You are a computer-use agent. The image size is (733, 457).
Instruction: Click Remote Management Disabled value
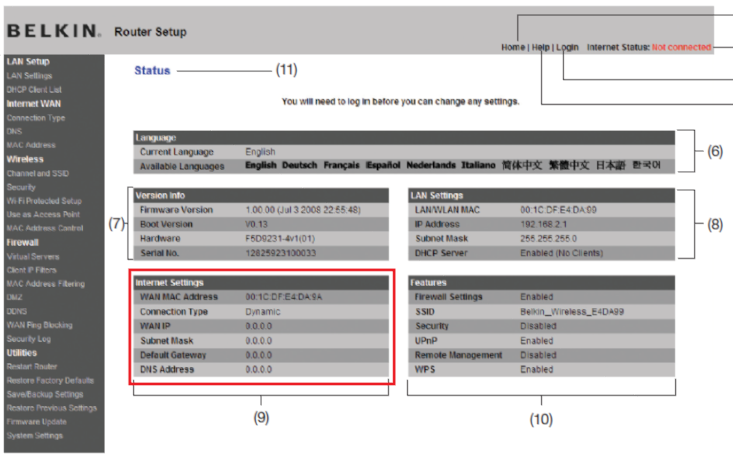tap(538, 355)
